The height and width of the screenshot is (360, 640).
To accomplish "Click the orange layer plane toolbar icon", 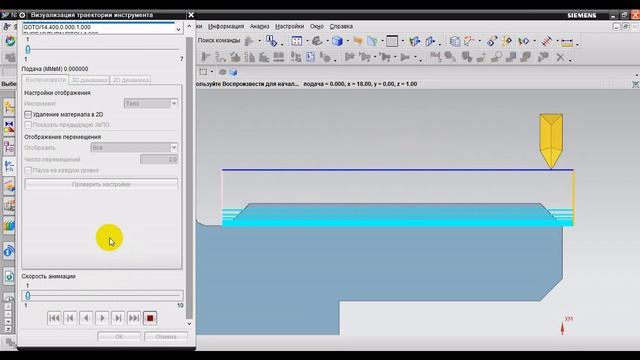I will pyautogui.click(x=358, y=41).
